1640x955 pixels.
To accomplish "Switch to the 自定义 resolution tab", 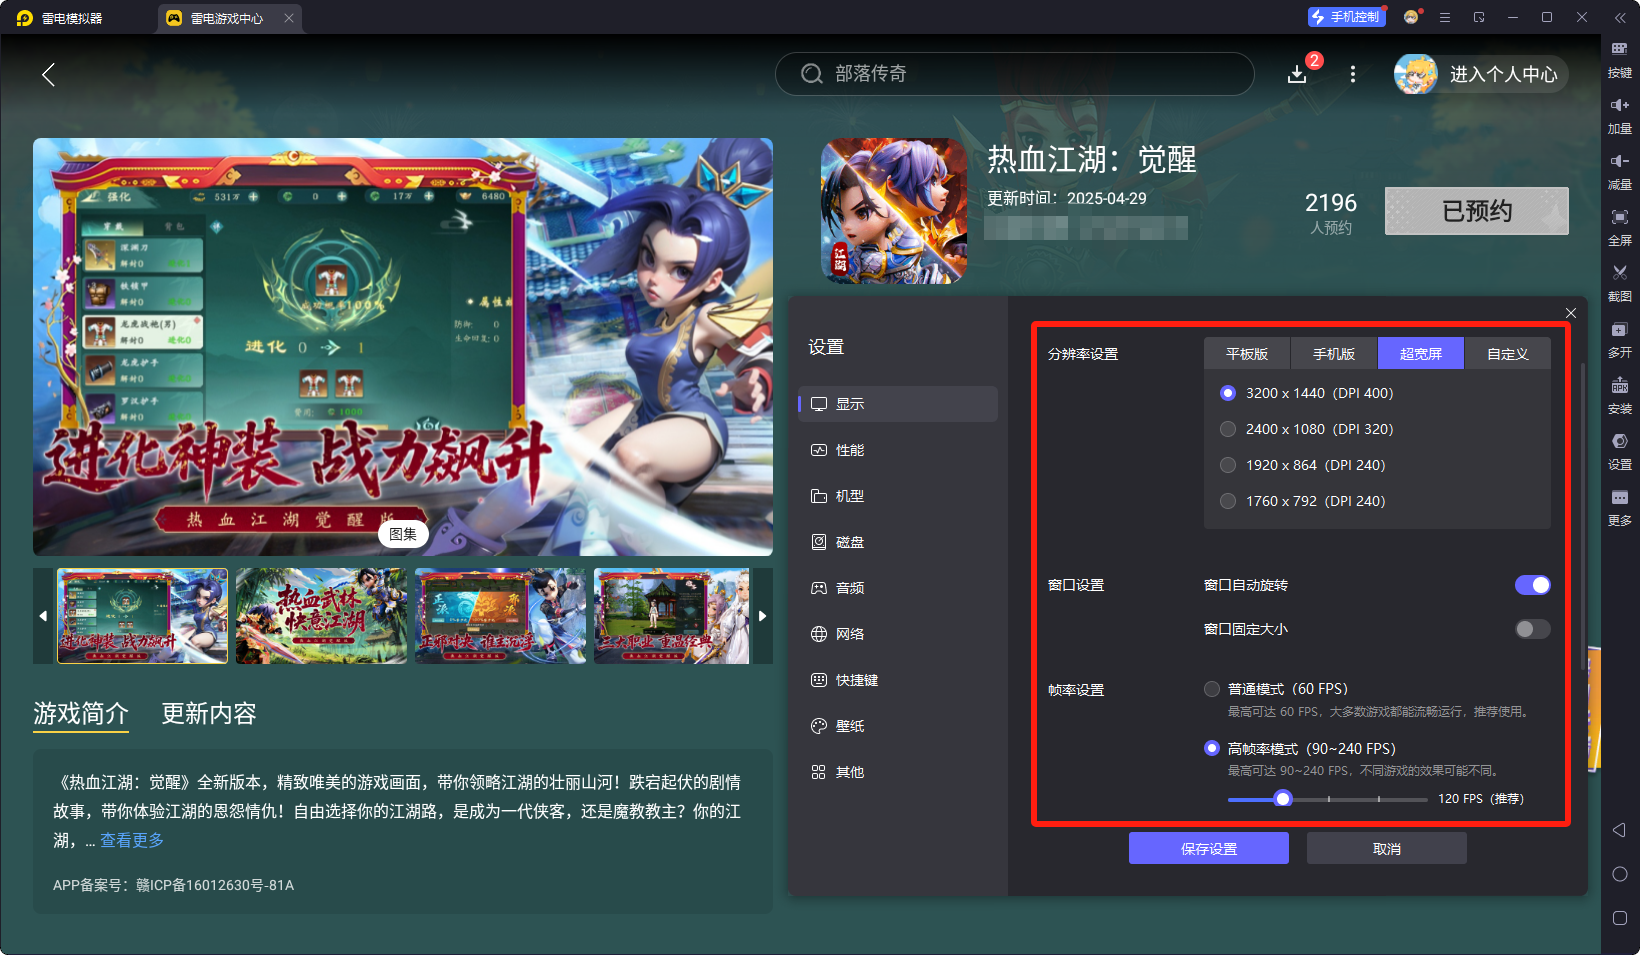I will pos(1508,354).
